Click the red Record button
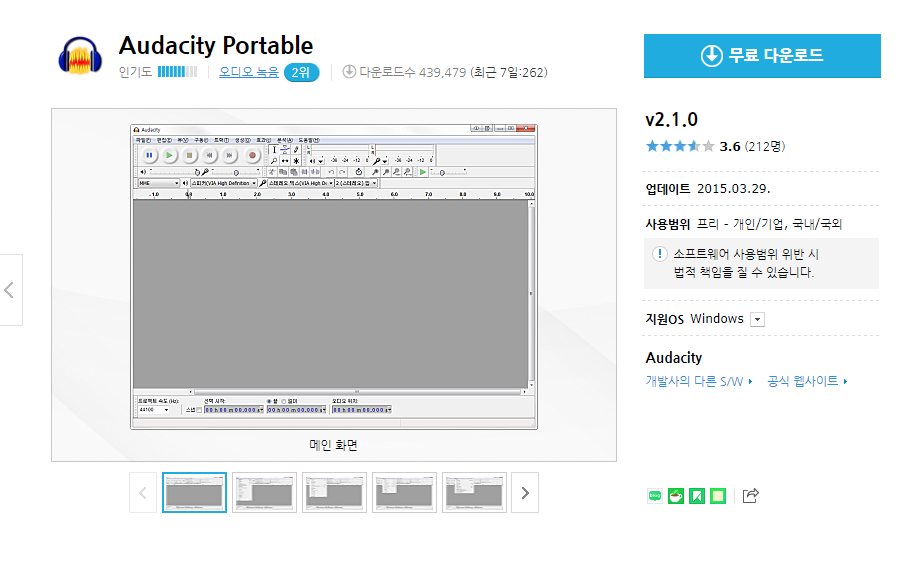The image size is (909, 562). coord(252,155)
